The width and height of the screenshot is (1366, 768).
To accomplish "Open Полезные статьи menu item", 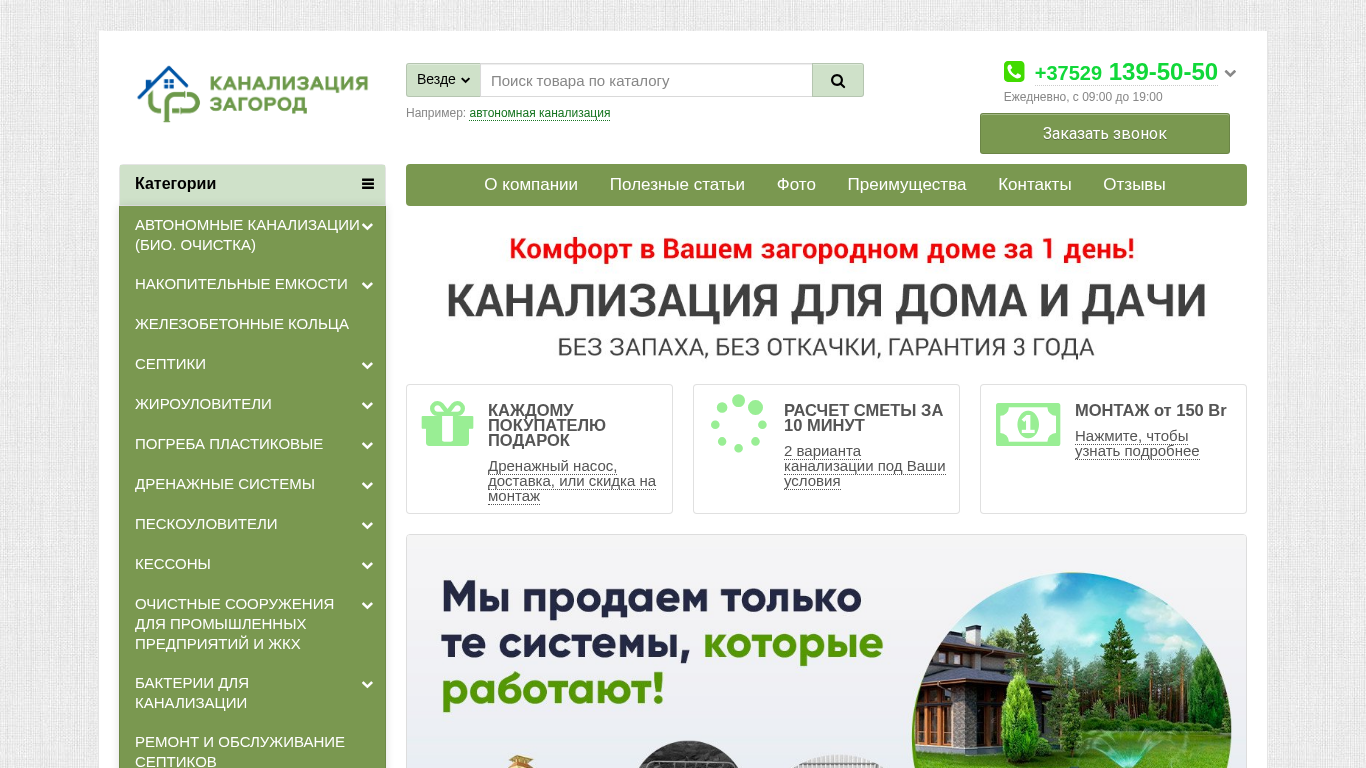I will [677, 185].
